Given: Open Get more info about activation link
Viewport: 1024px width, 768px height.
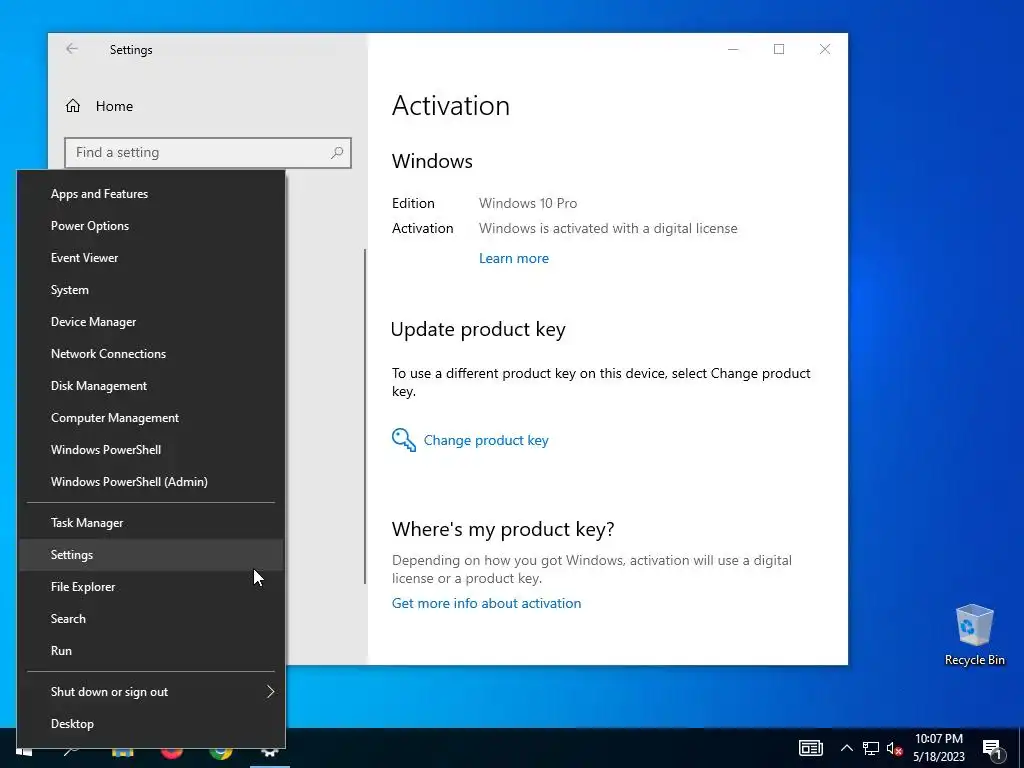Looking at the screenshot, I should 487,603.
